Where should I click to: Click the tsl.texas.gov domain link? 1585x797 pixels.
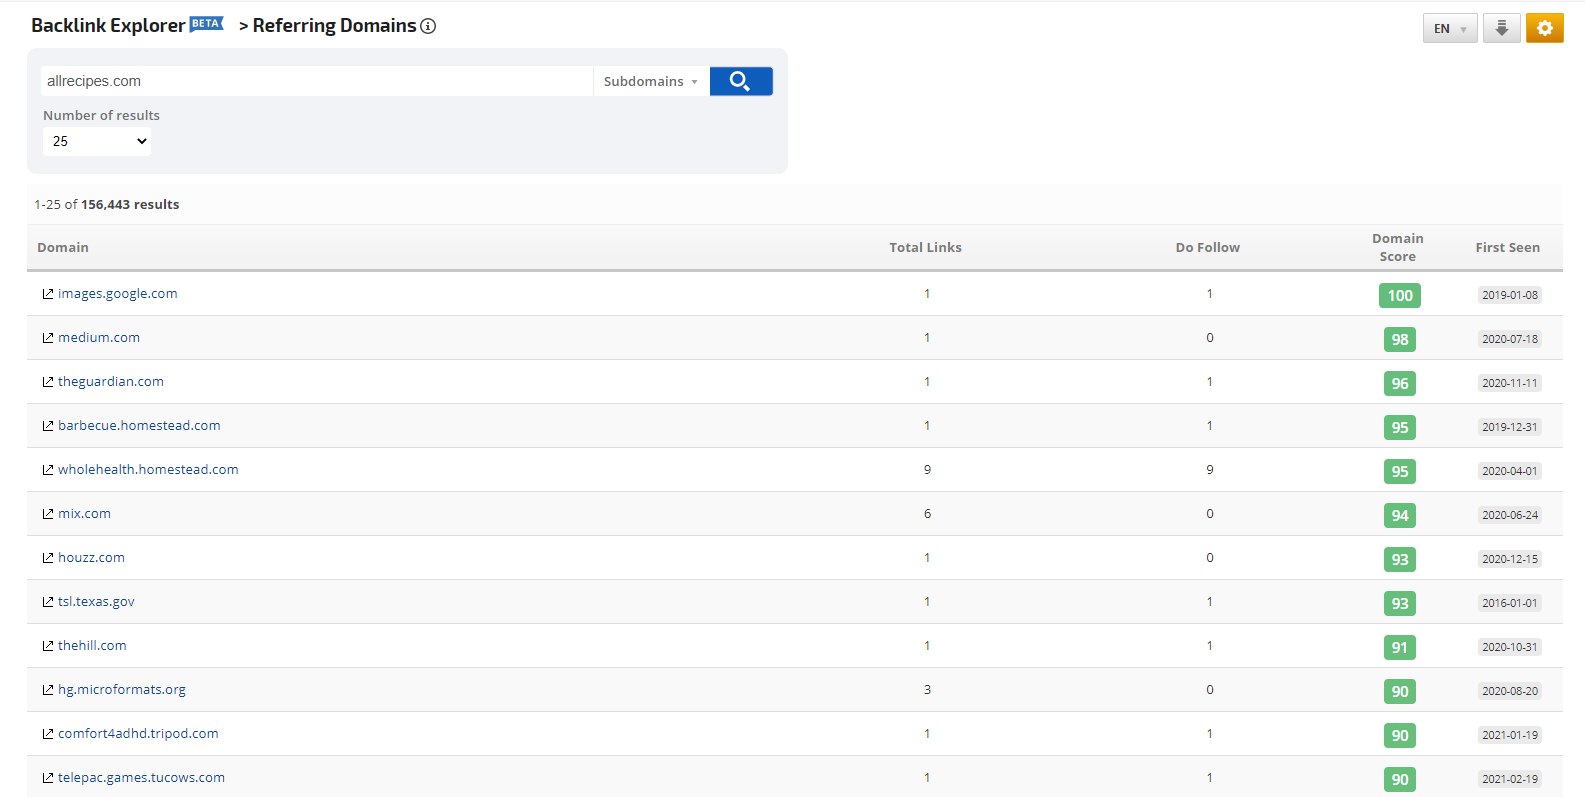pos(96,601)
